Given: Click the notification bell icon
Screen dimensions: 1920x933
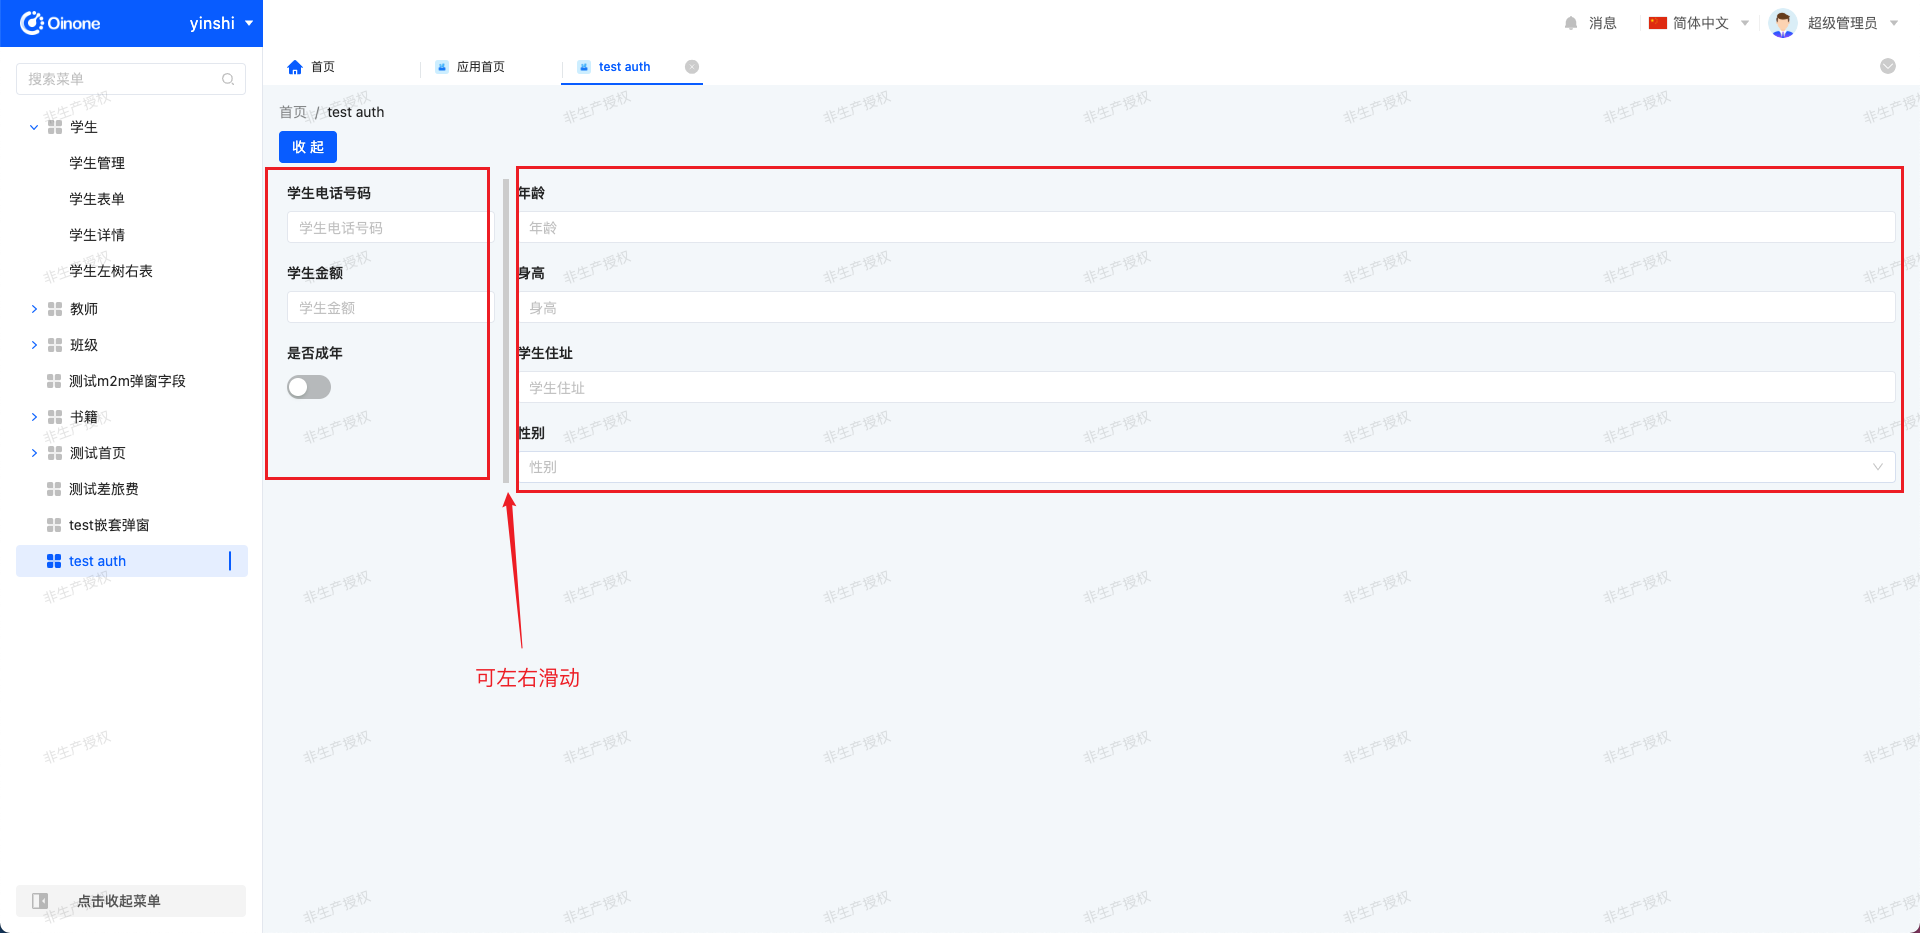Looking at the screenshot, I should (1571, 23).
